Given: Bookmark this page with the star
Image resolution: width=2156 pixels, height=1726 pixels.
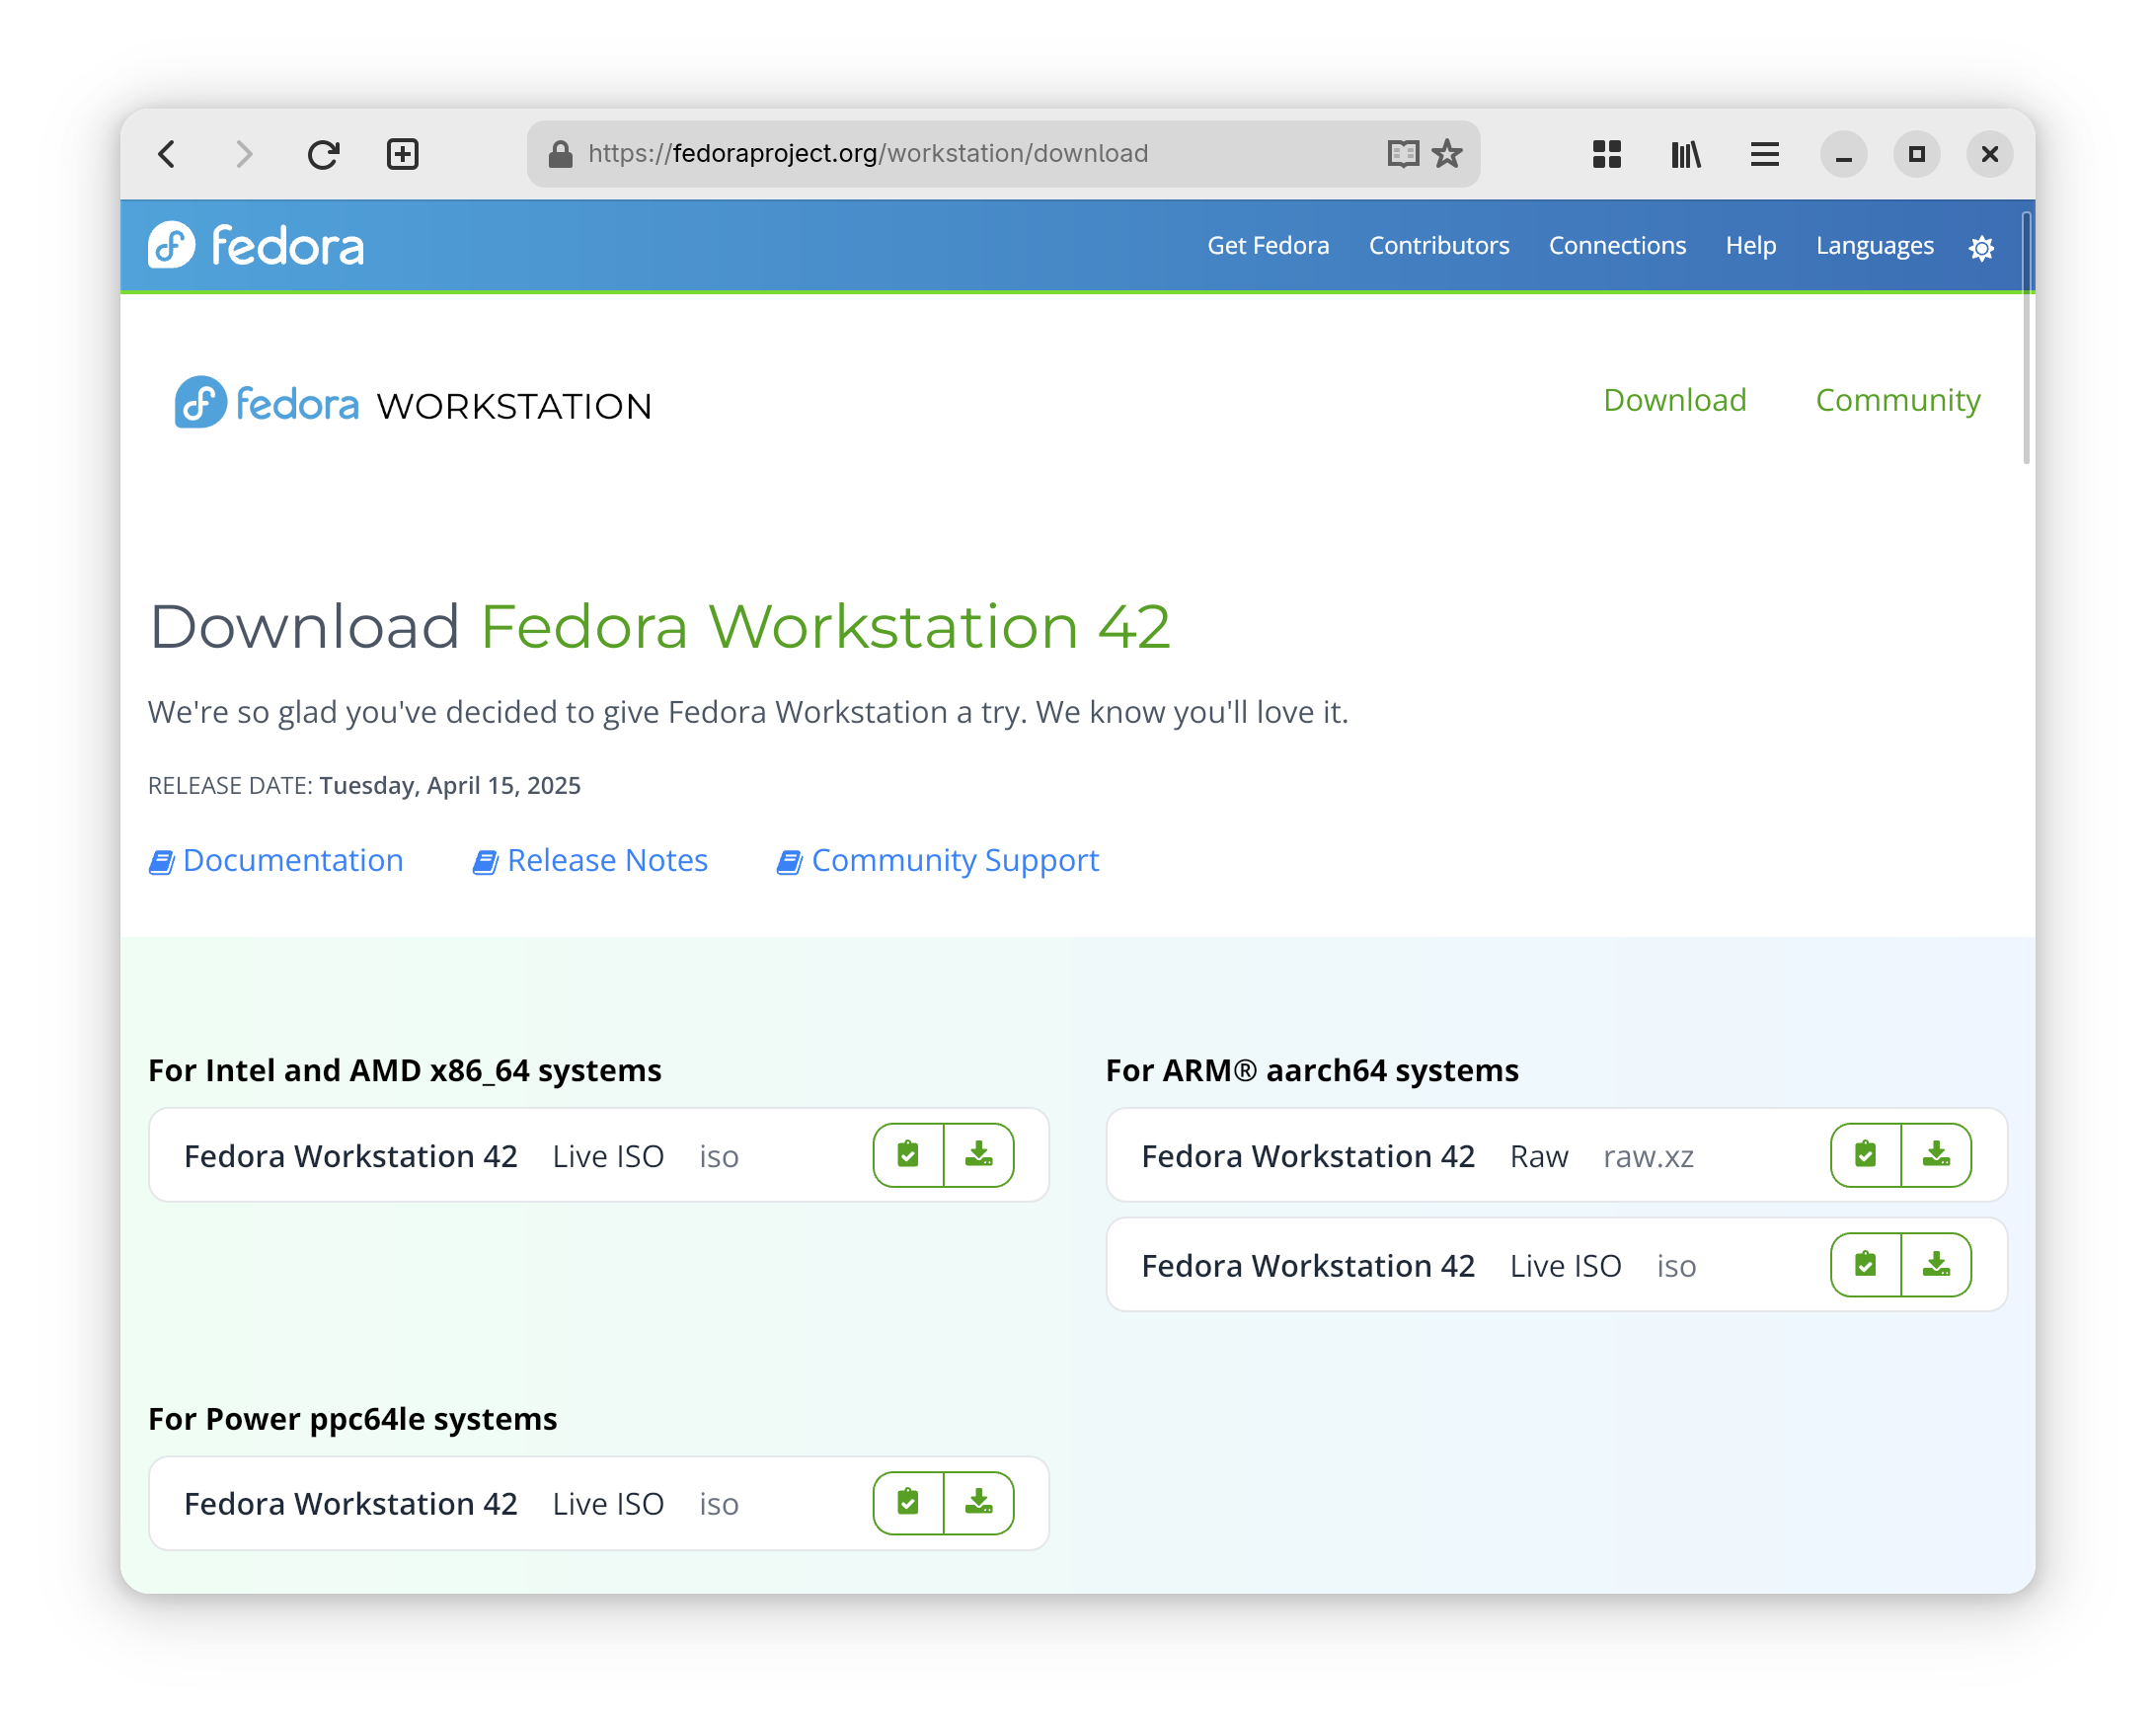Looking at the screenshot, I should click(x=1447, y=154).
